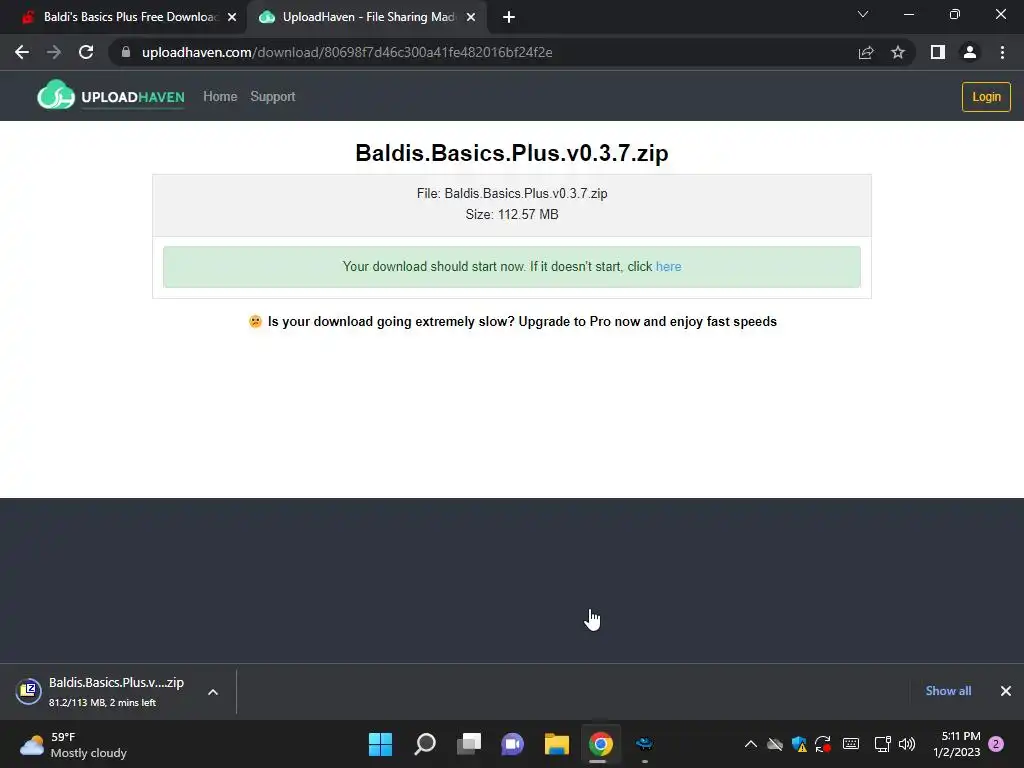
Task: Click the 'here' download link
Action: 668,266
